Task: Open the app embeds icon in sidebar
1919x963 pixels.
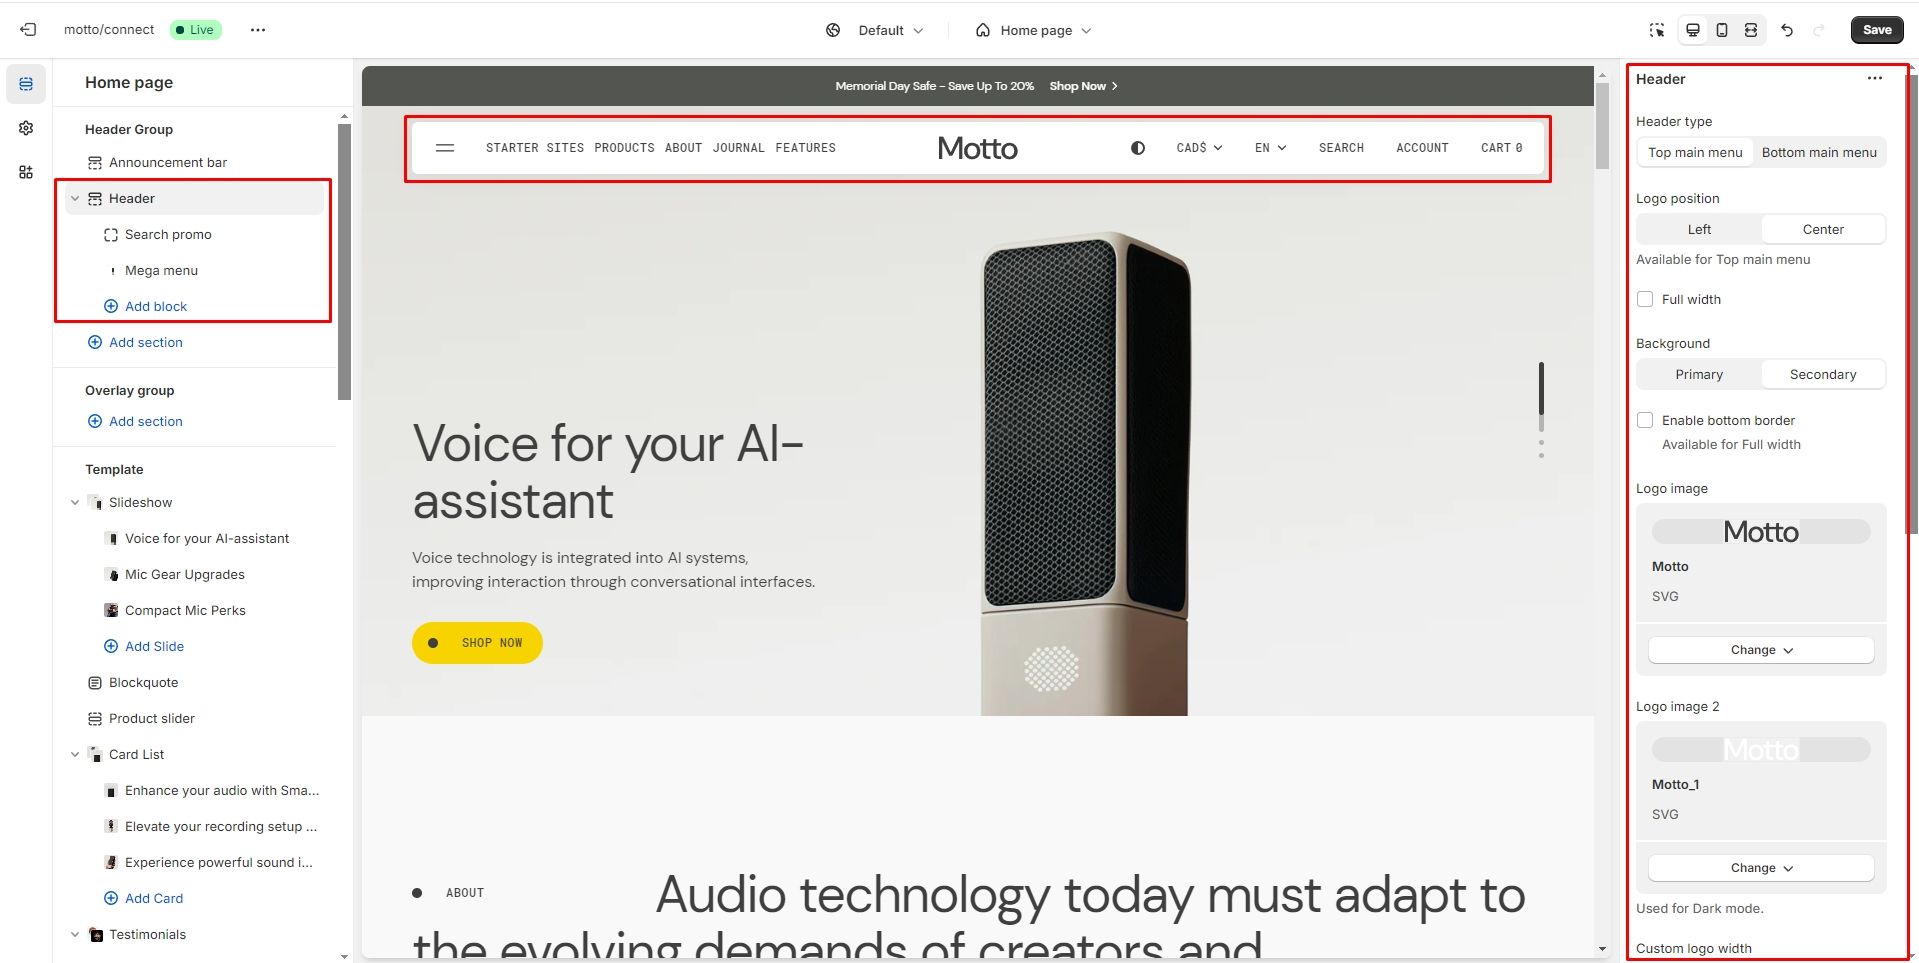Action: 26,172
